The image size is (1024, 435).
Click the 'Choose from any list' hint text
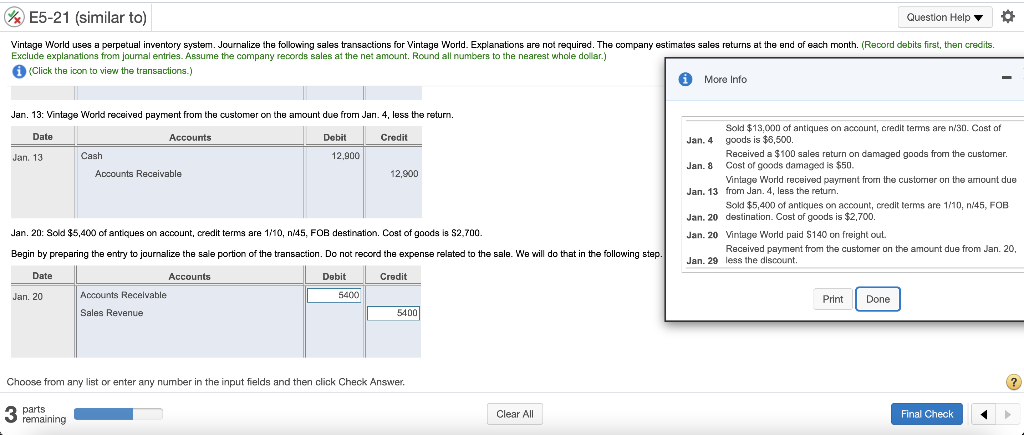pos(206,381)
